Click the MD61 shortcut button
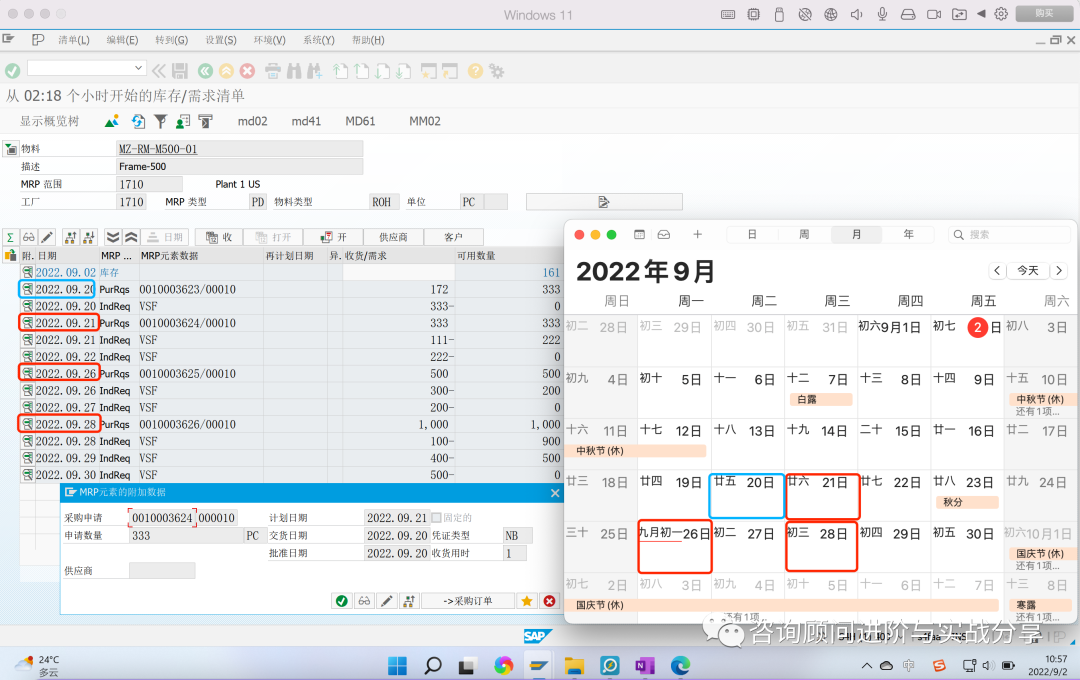1080x680 pixels. [360, 121]
